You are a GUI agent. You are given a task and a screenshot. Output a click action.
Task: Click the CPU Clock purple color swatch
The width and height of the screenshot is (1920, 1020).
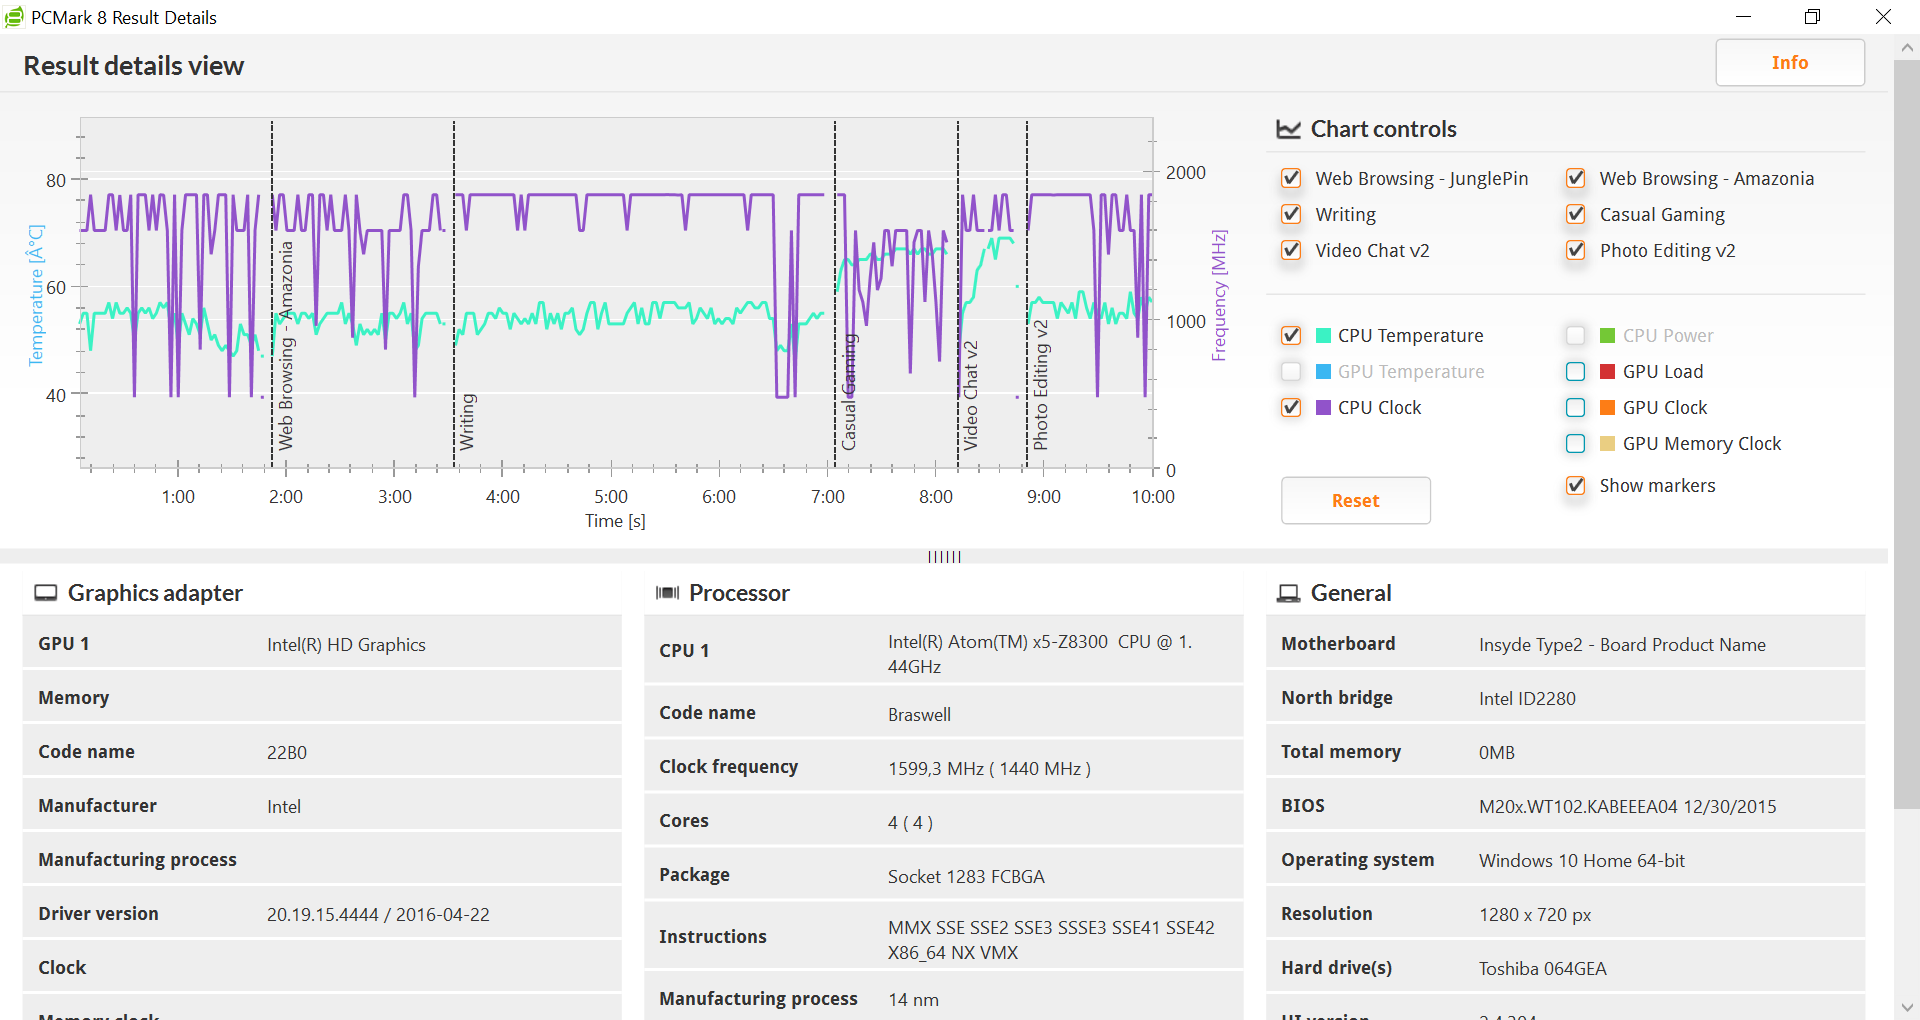point(1323,408)
